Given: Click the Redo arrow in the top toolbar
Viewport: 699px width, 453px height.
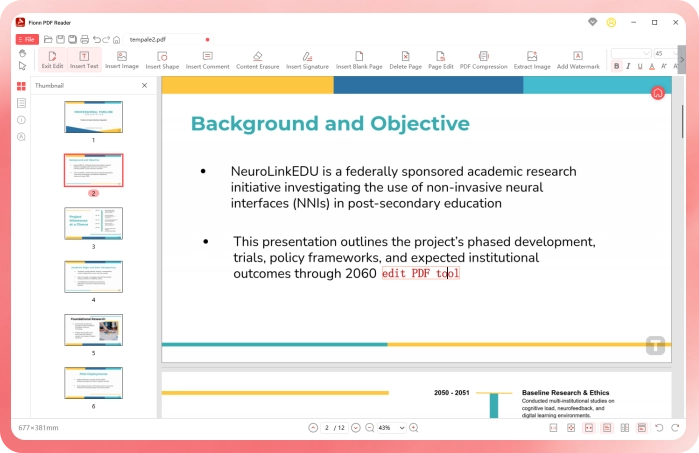Looking at the screenshot, I should pos(106,39).
